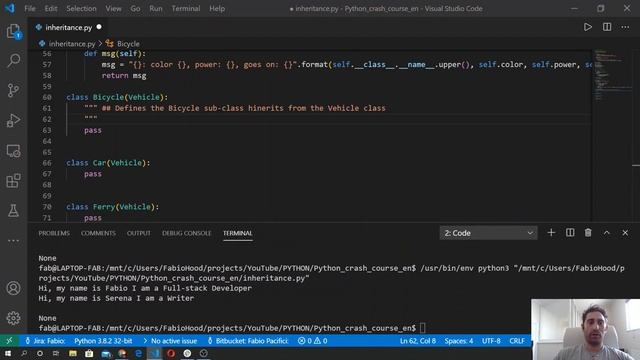Screen dimensions: 640x360
Task: Open editor More Actions menu
Action: 625,27
